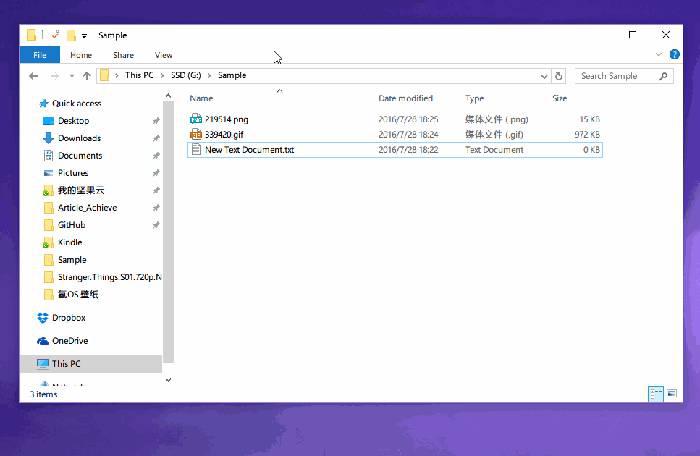
Task: Open Downloads in the navigation pane
Action: [x=79, y=138]
